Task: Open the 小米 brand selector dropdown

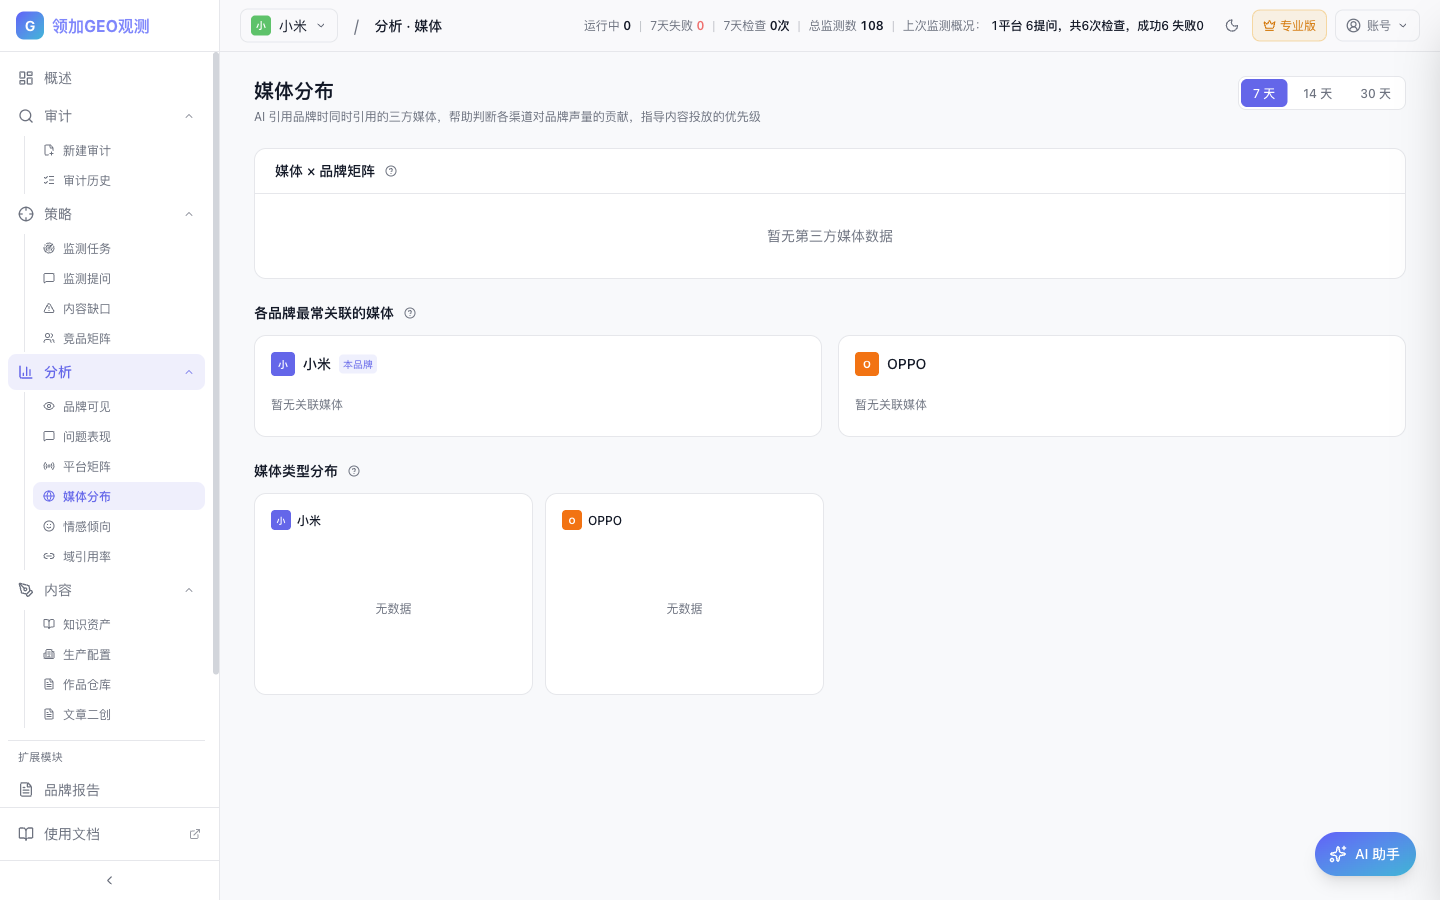Action: click(289, 26)
